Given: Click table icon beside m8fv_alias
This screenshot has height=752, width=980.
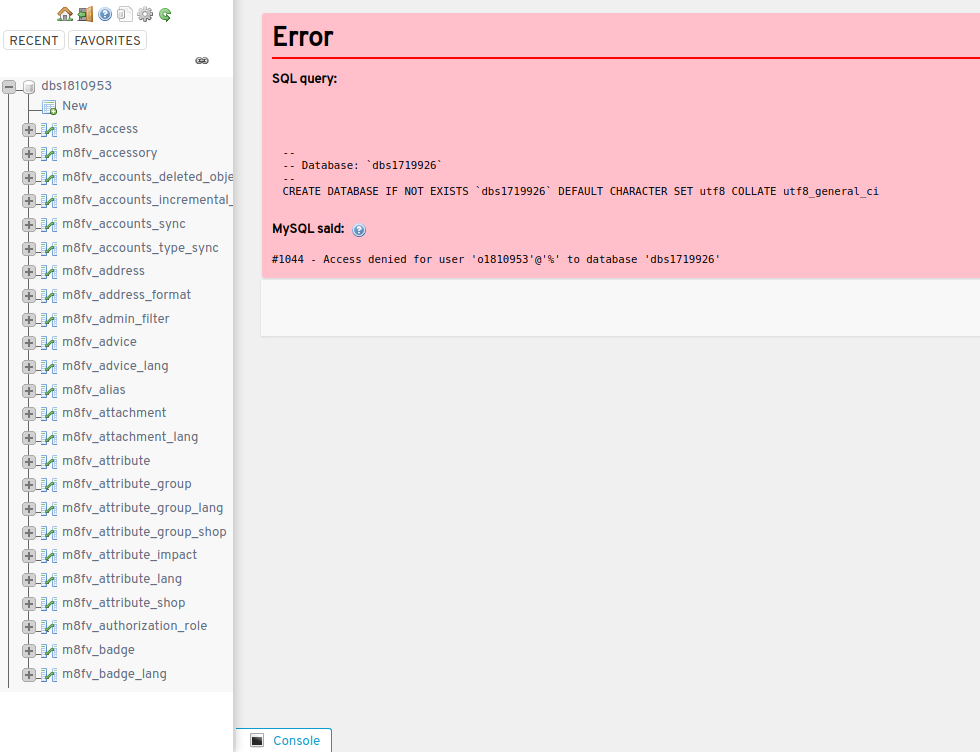Looking at the screenshot, I should pos(49,391).
